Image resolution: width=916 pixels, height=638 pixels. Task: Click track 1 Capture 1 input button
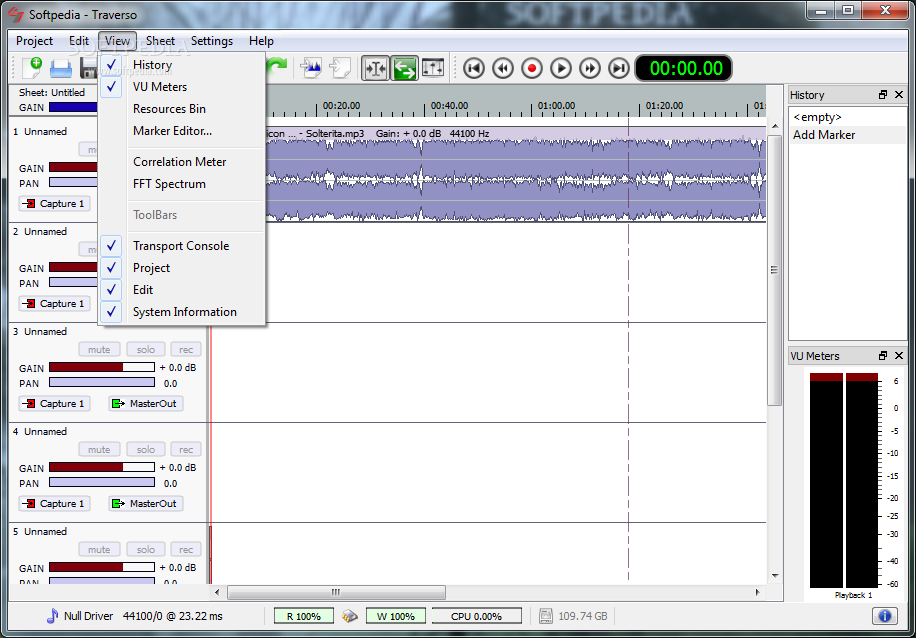54,203
